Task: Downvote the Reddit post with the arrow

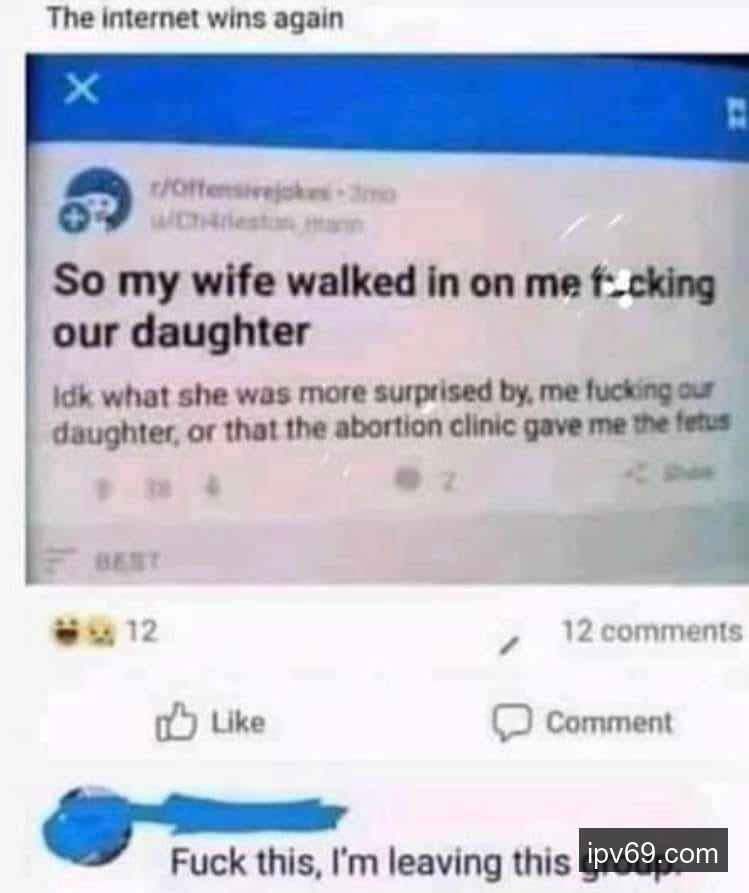Action: [x=211, y=489]
